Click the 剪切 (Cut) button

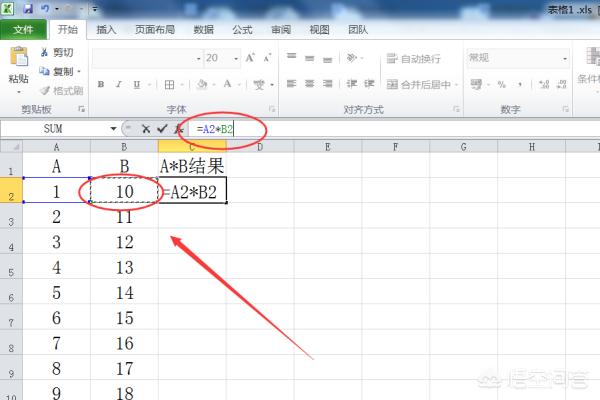coord(57,52)
